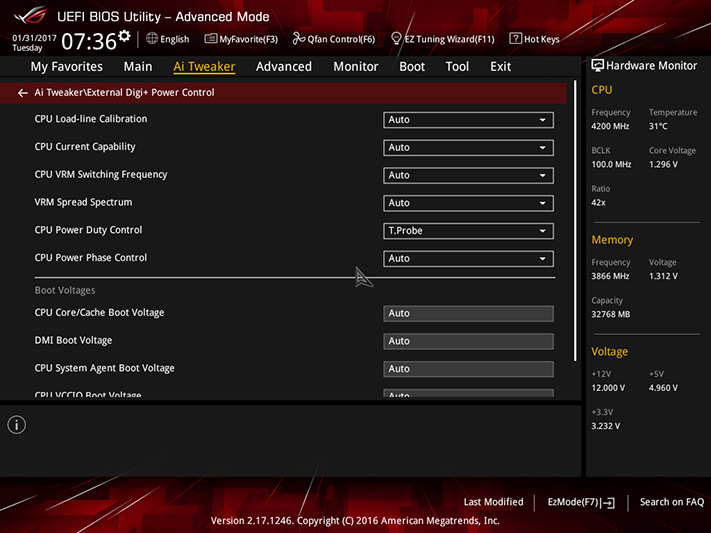The image size is (711, 533).
Task: Click the Hardware Monitor panel title
Action: (651, 66)
